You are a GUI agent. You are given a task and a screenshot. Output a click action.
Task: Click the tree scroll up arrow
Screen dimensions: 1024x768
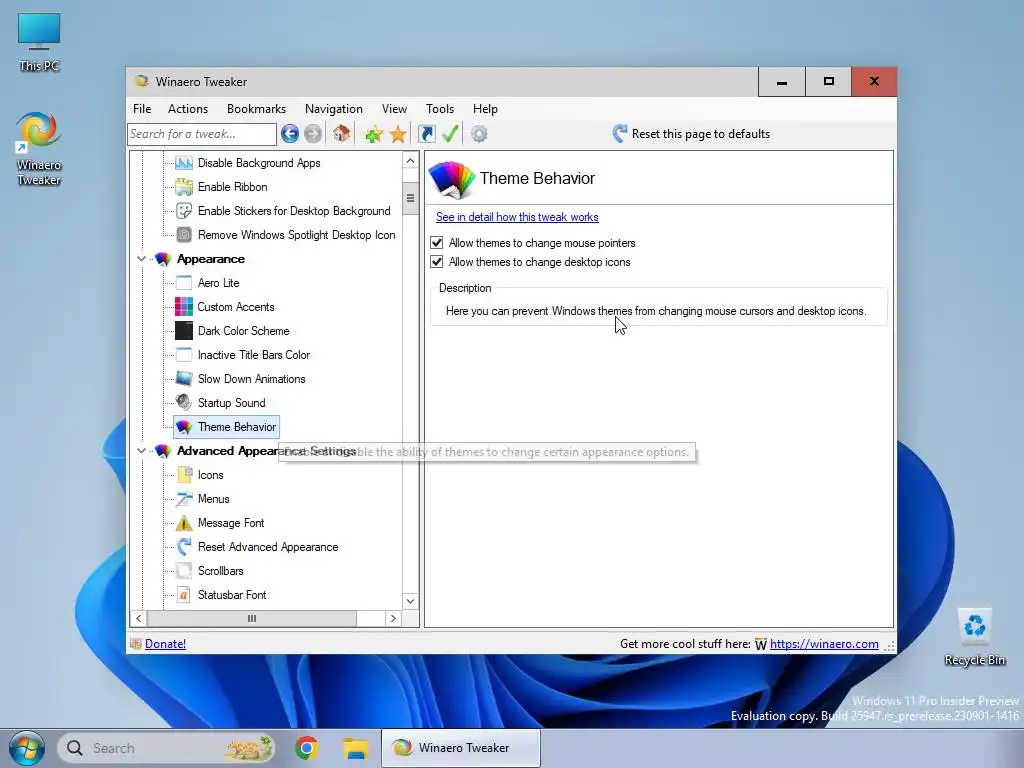(410, 161)
